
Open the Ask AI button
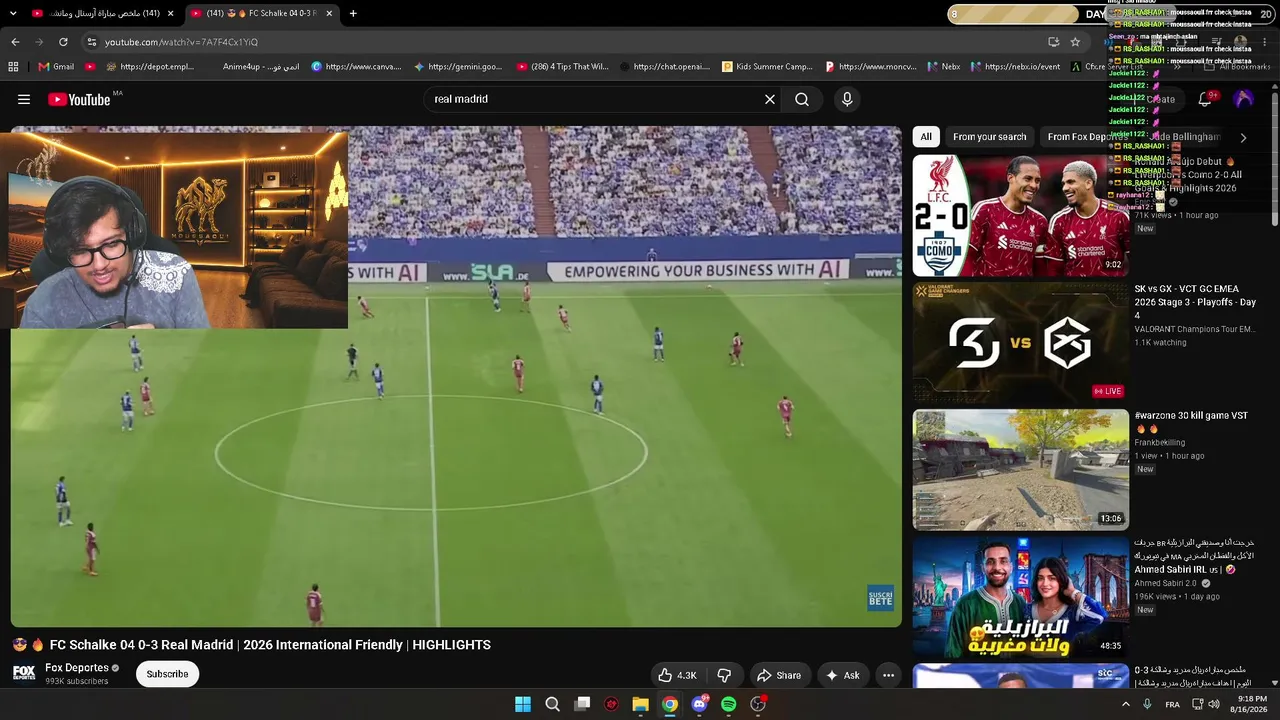click(x=842, y=675)
